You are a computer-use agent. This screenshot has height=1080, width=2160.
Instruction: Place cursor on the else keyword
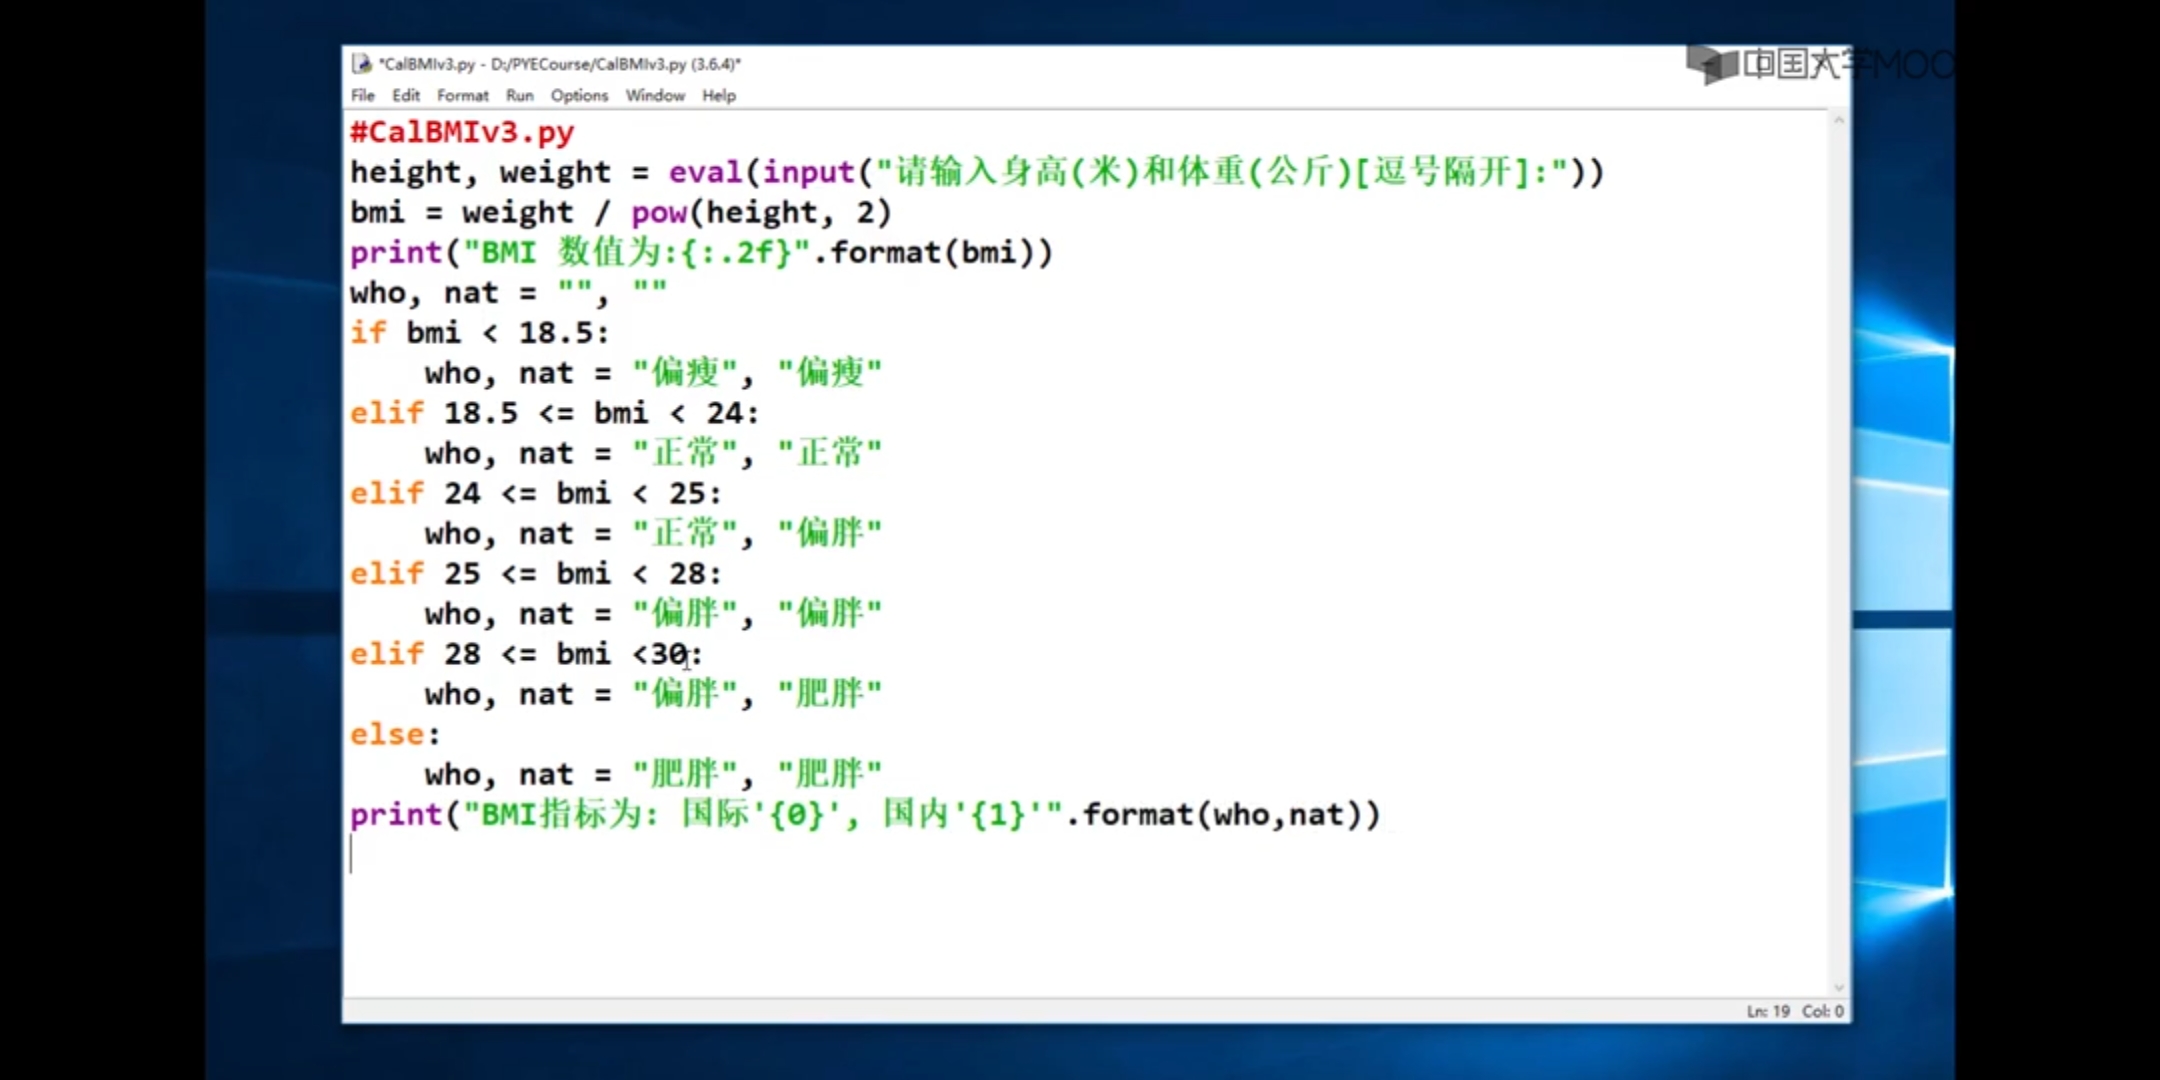point(386,734)
